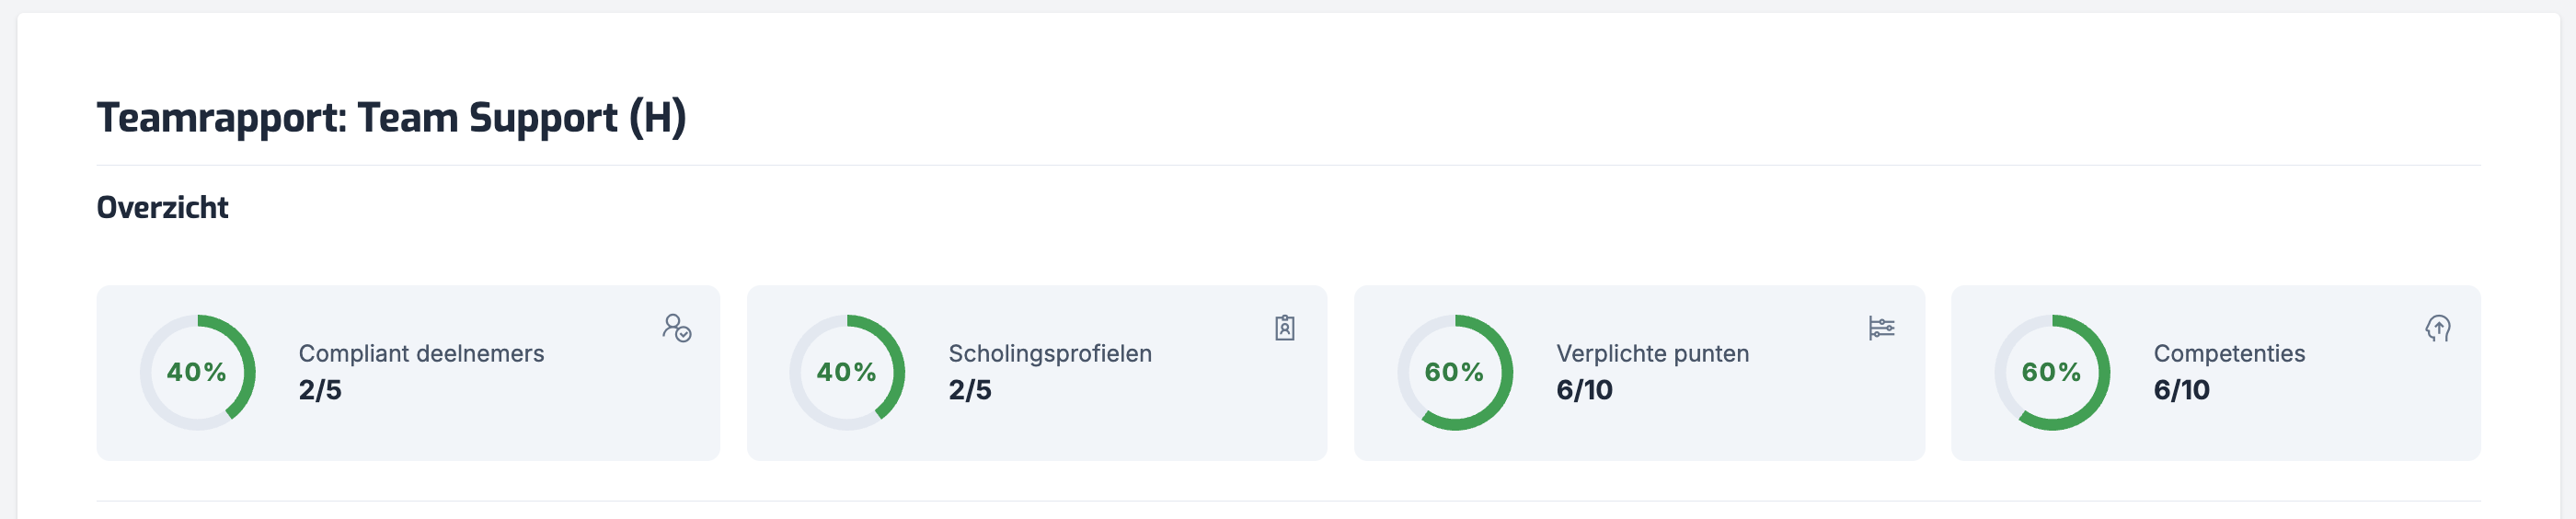Open the Verplichte punten label
The width and height of the screenshot is (2576, 519).
coord(1652,354)
